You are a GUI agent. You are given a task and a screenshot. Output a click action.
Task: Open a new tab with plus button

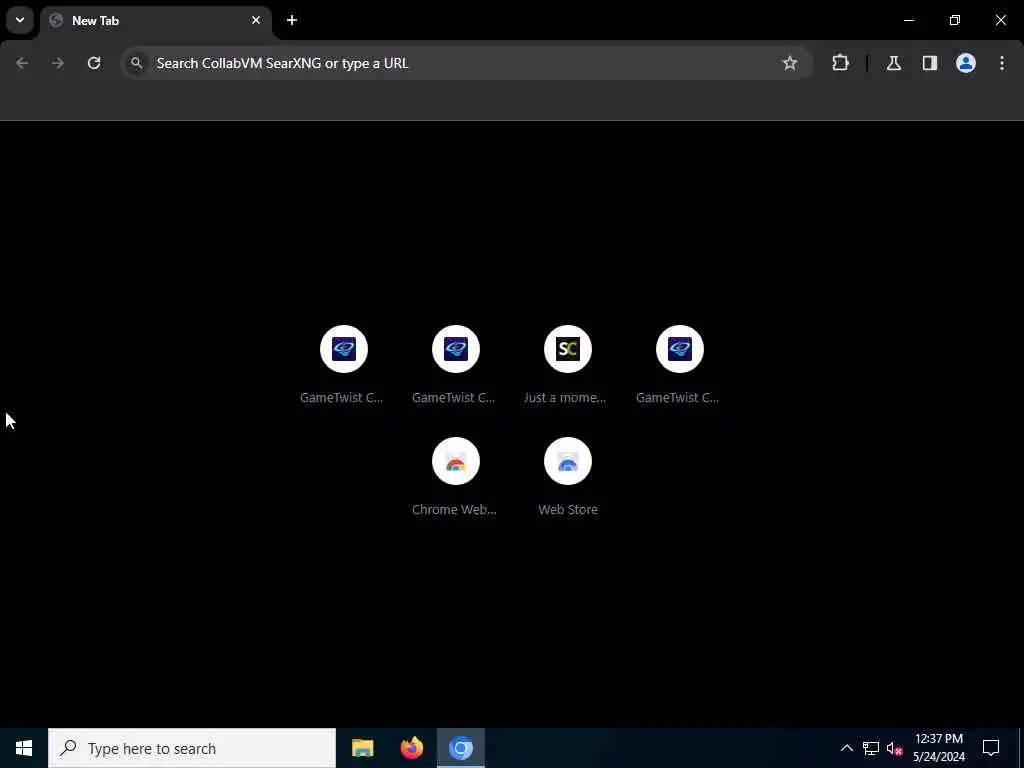pos(292,20)
